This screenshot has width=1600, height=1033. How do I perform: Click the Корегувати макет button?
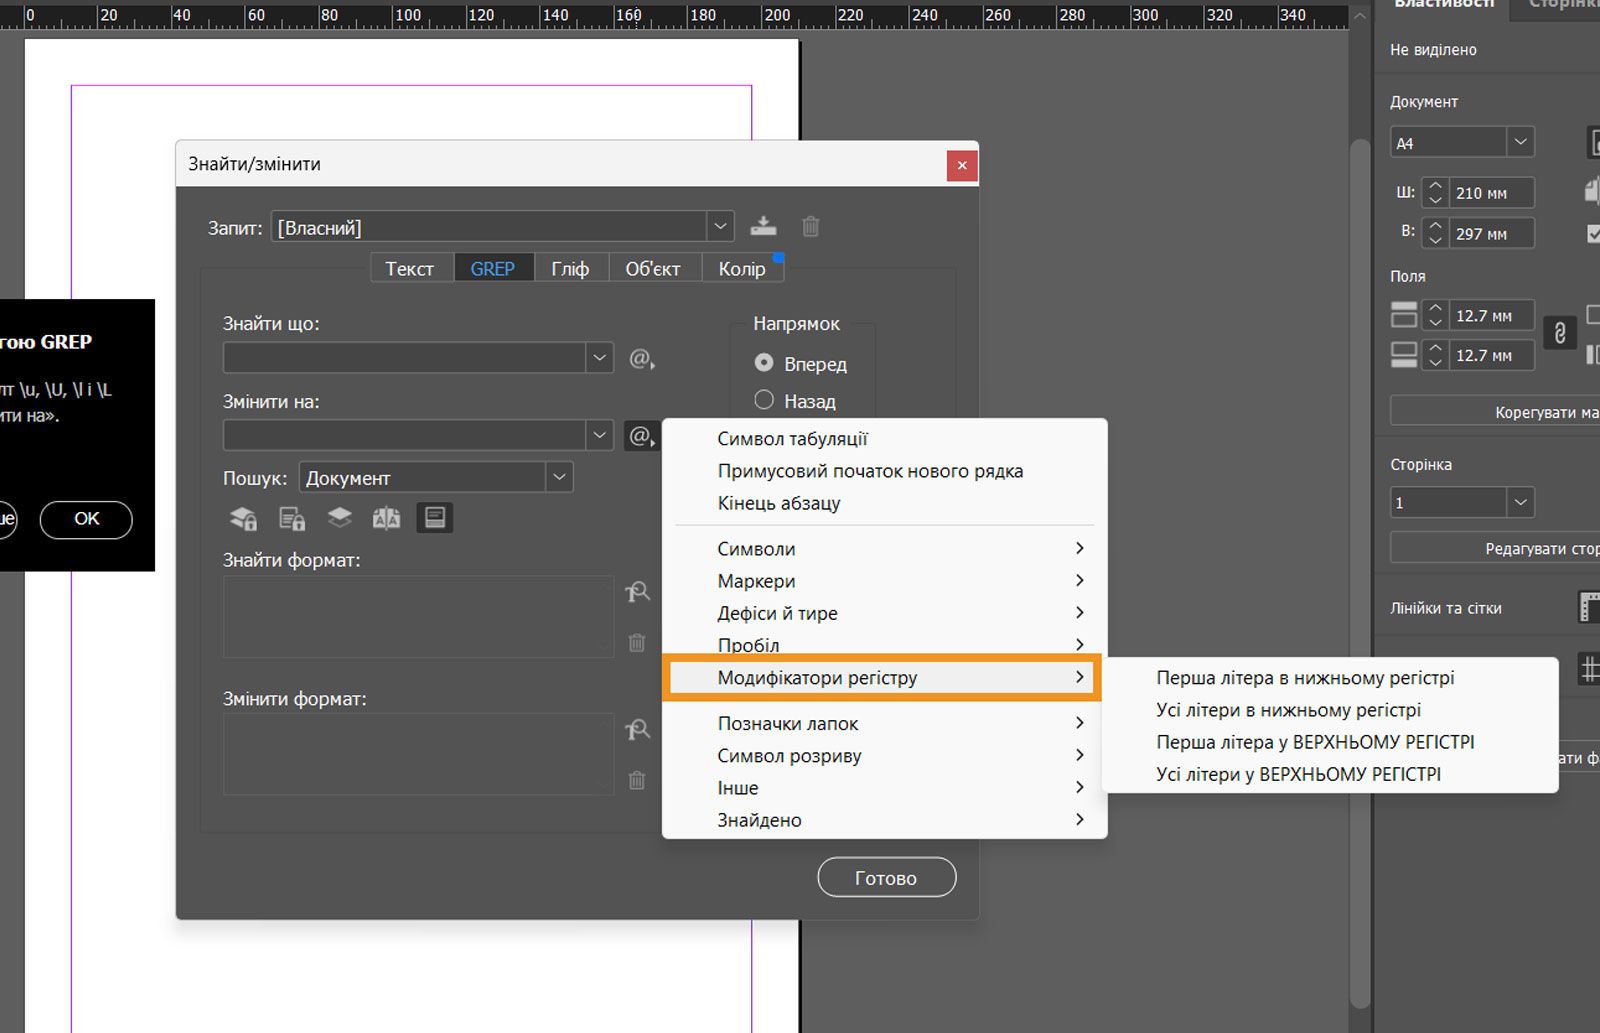tap(1495, 412)
